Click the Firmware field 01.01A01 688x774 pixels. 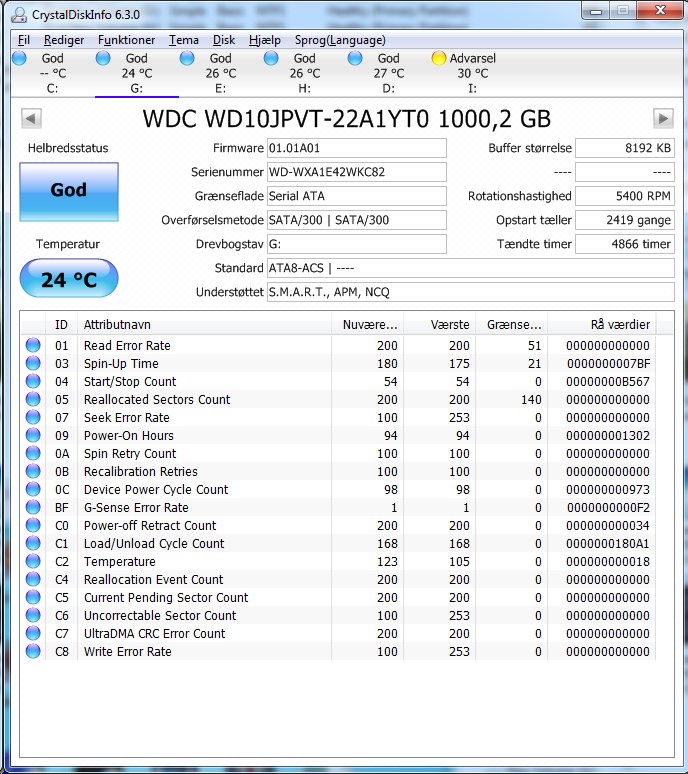(x=357, y=148)
